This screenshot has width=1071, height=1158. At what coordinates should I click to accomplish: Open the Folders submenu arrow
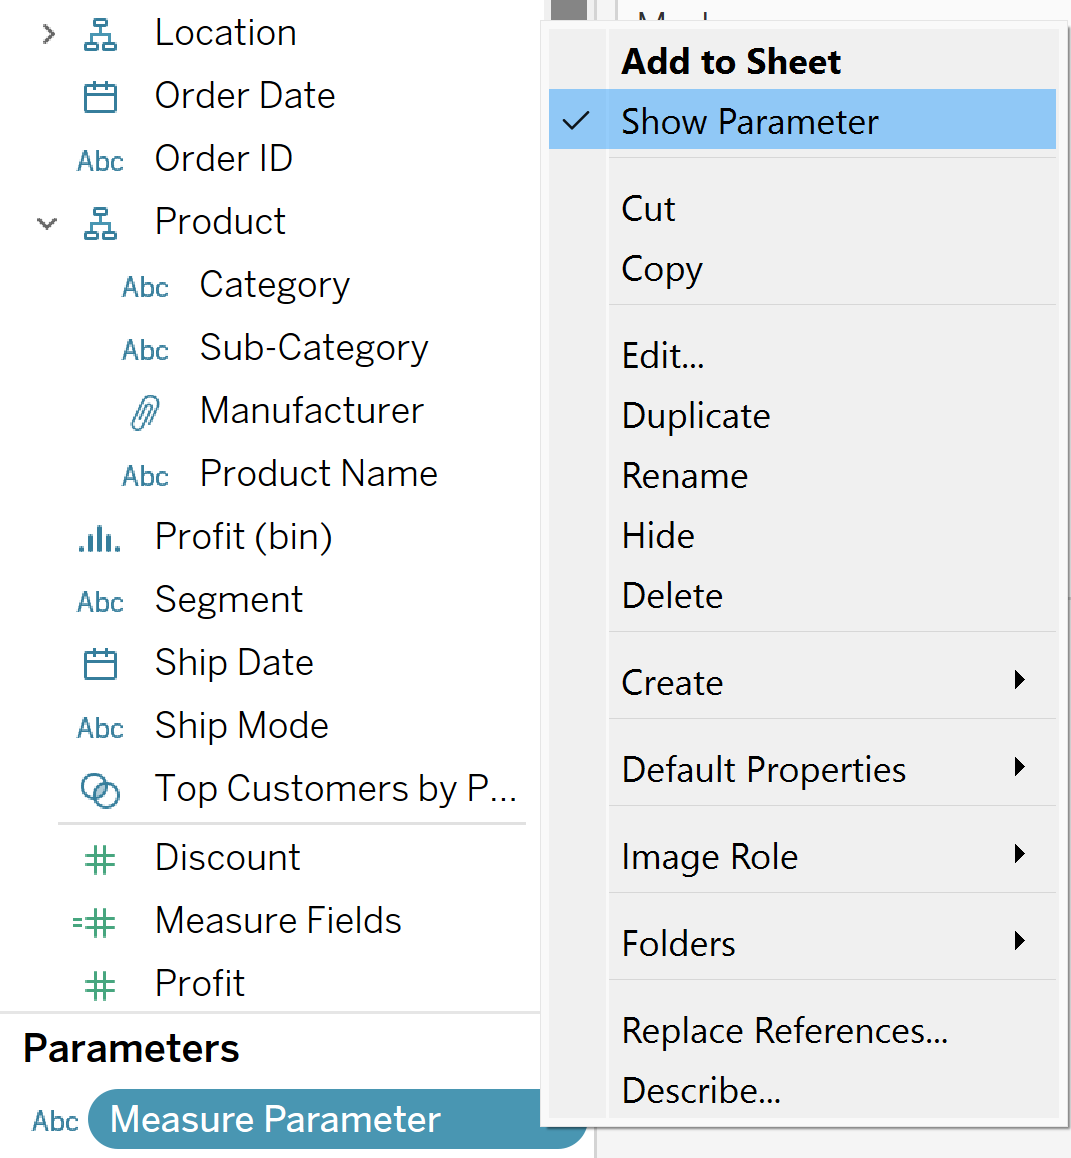(x=1019, y=942)
